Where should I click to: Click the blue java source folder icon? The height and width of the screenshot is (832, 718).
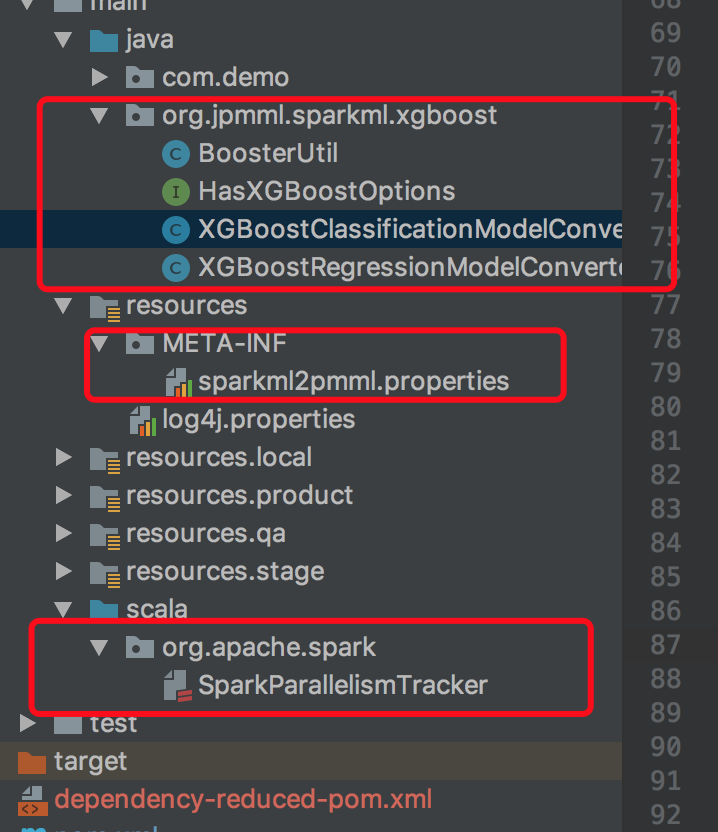(x=104, y=39)
